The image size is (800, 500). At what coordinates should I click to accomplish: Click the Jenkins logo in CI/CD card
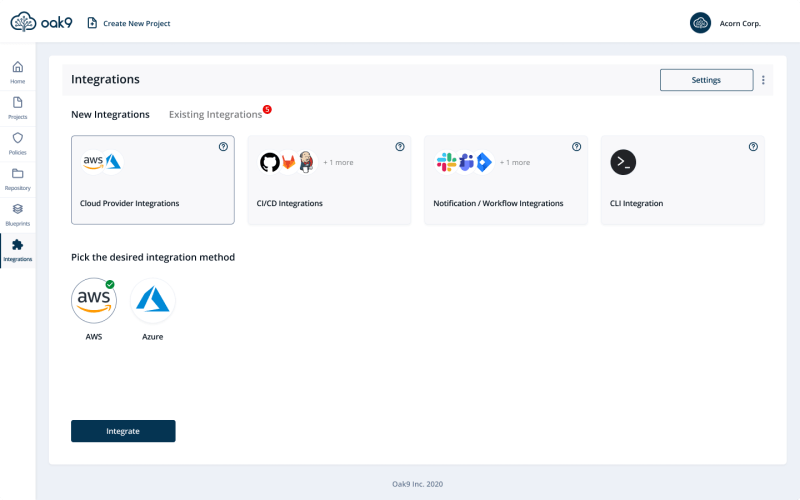click(306, 162)
